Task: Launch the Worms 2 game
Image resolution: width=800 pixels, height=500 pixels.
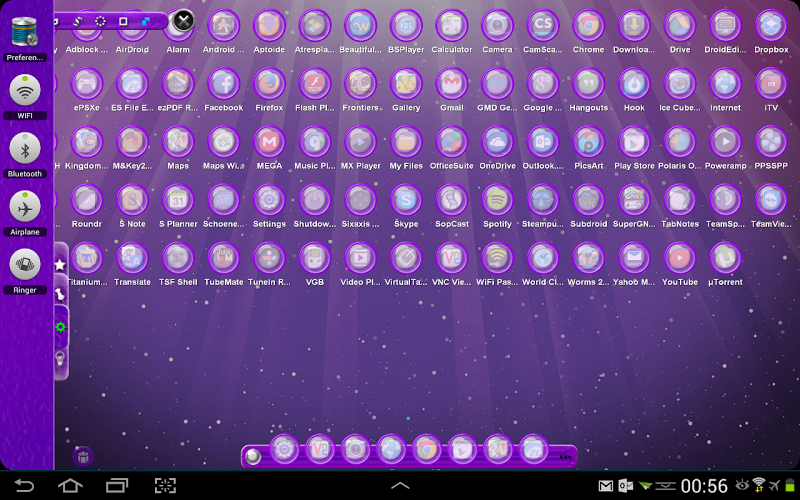Action: click(x=588, y=258)
